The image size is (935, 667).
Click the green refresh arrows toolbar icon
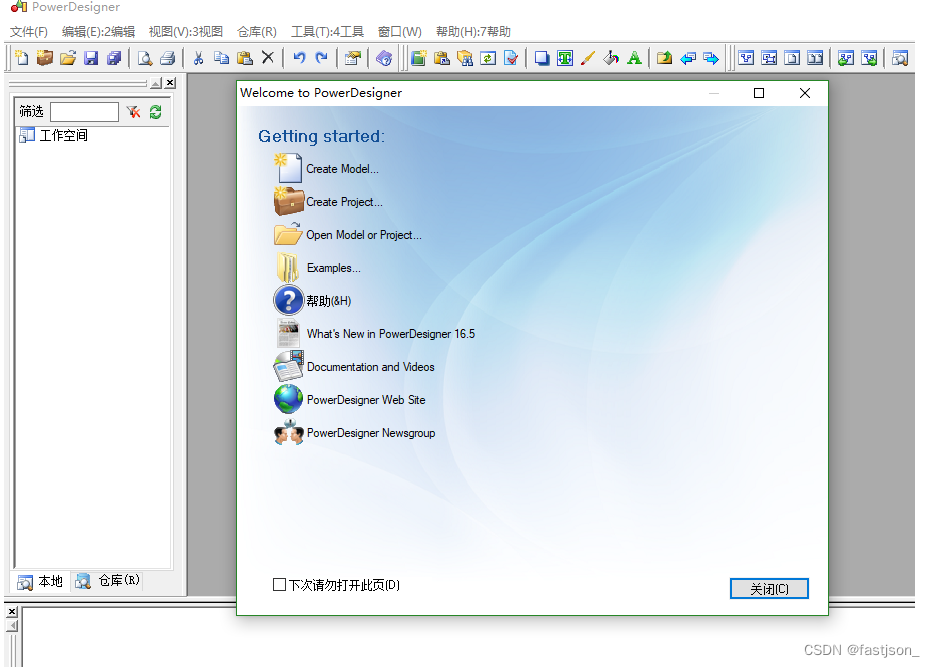(x=488, y=58)
